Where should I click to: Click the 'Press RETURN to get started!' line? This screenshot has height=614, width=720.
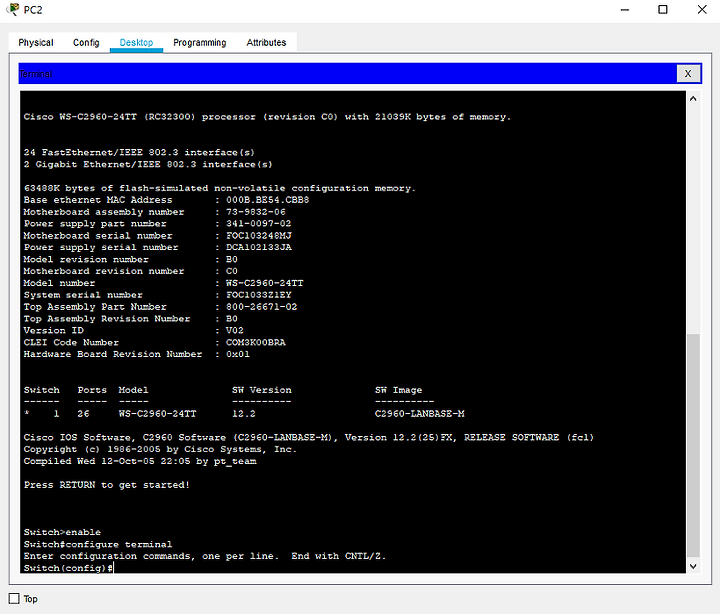[107, 485]
